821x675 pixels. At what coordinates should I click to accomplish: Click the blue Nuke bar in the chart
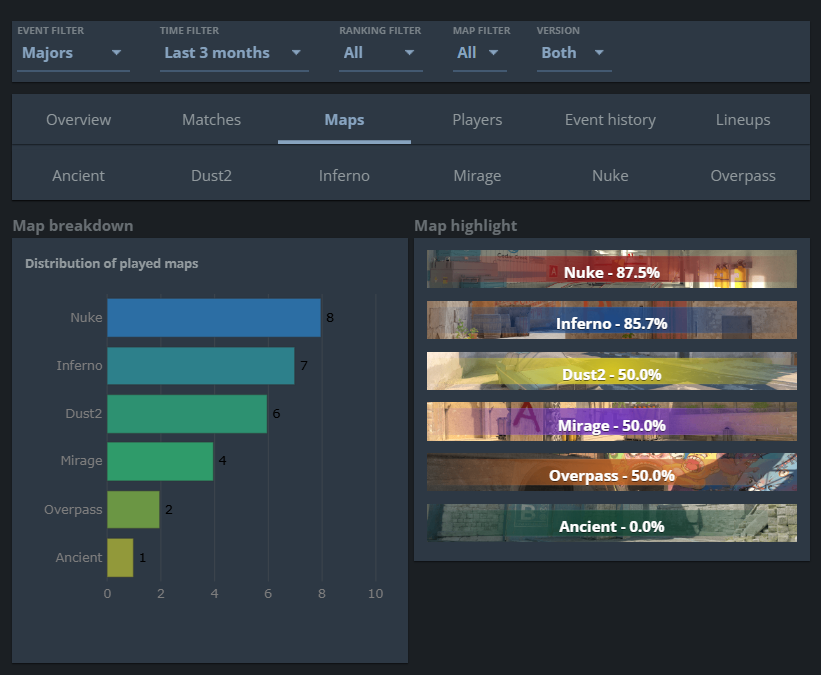214,318
